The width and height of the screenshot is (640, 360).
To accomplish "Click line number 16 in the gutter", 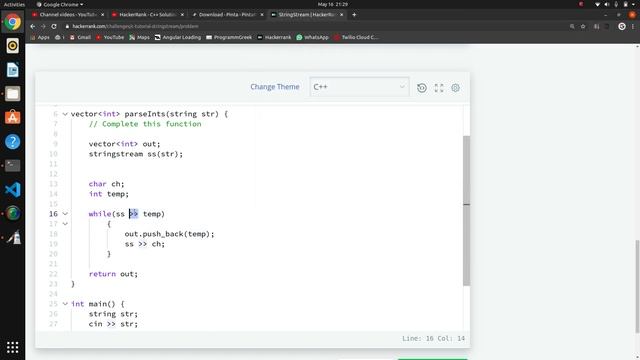I will click(x=53, y=214).
